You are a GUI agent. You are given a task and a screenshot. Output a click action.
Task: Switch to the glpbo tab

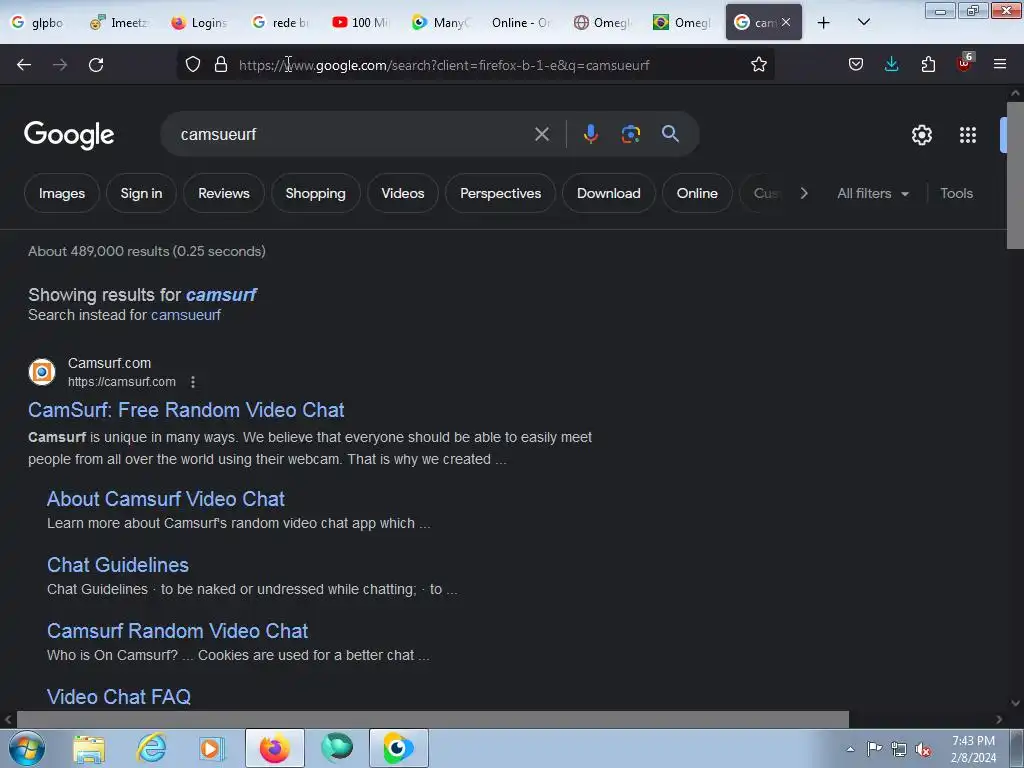(x=39, y=23)
